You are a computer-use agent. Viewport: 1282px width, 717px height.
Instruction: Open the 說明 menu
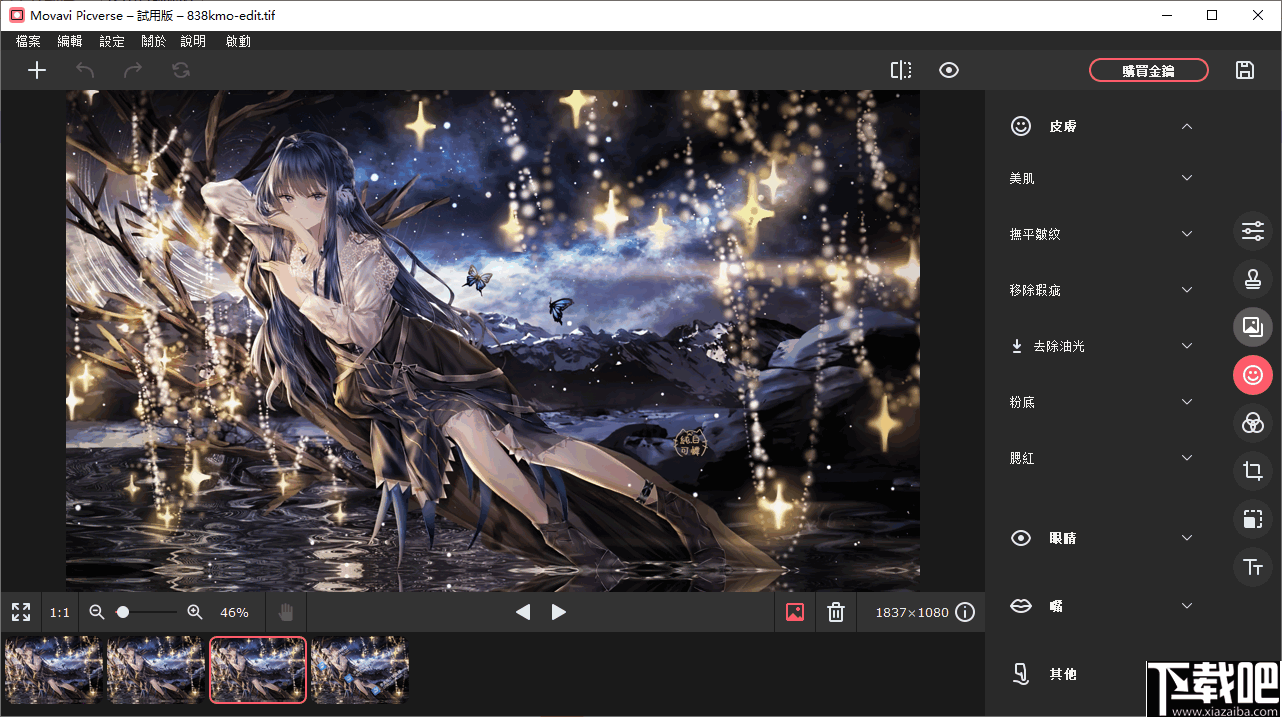[193, 41]
